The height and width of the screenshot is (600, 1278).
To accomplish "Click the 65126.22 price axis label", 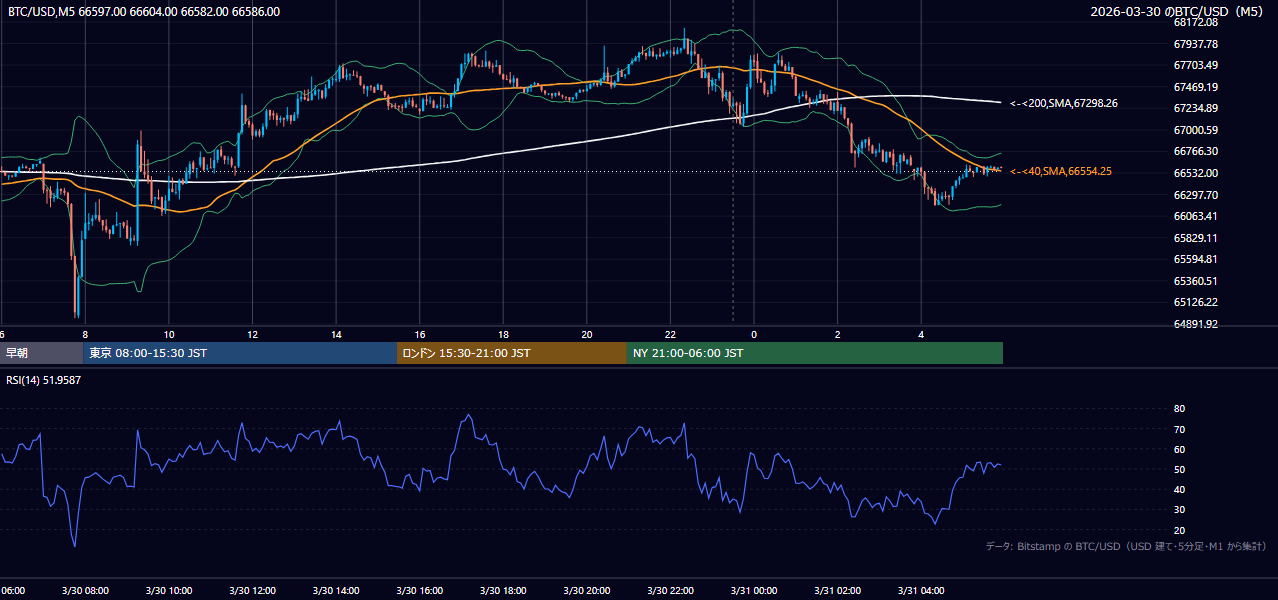I will pyautogui.click(x=1195, y=302).
